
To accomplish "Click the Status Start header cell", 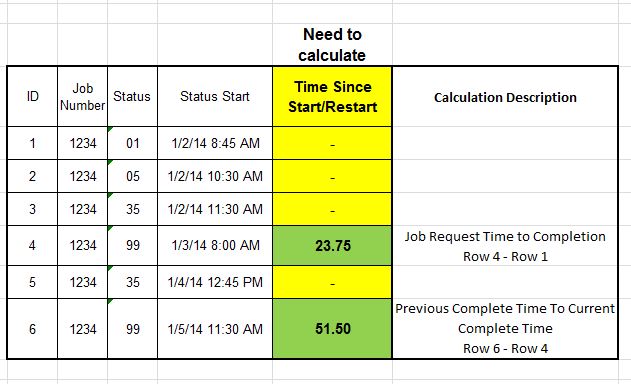I will [x=215, y=97].
